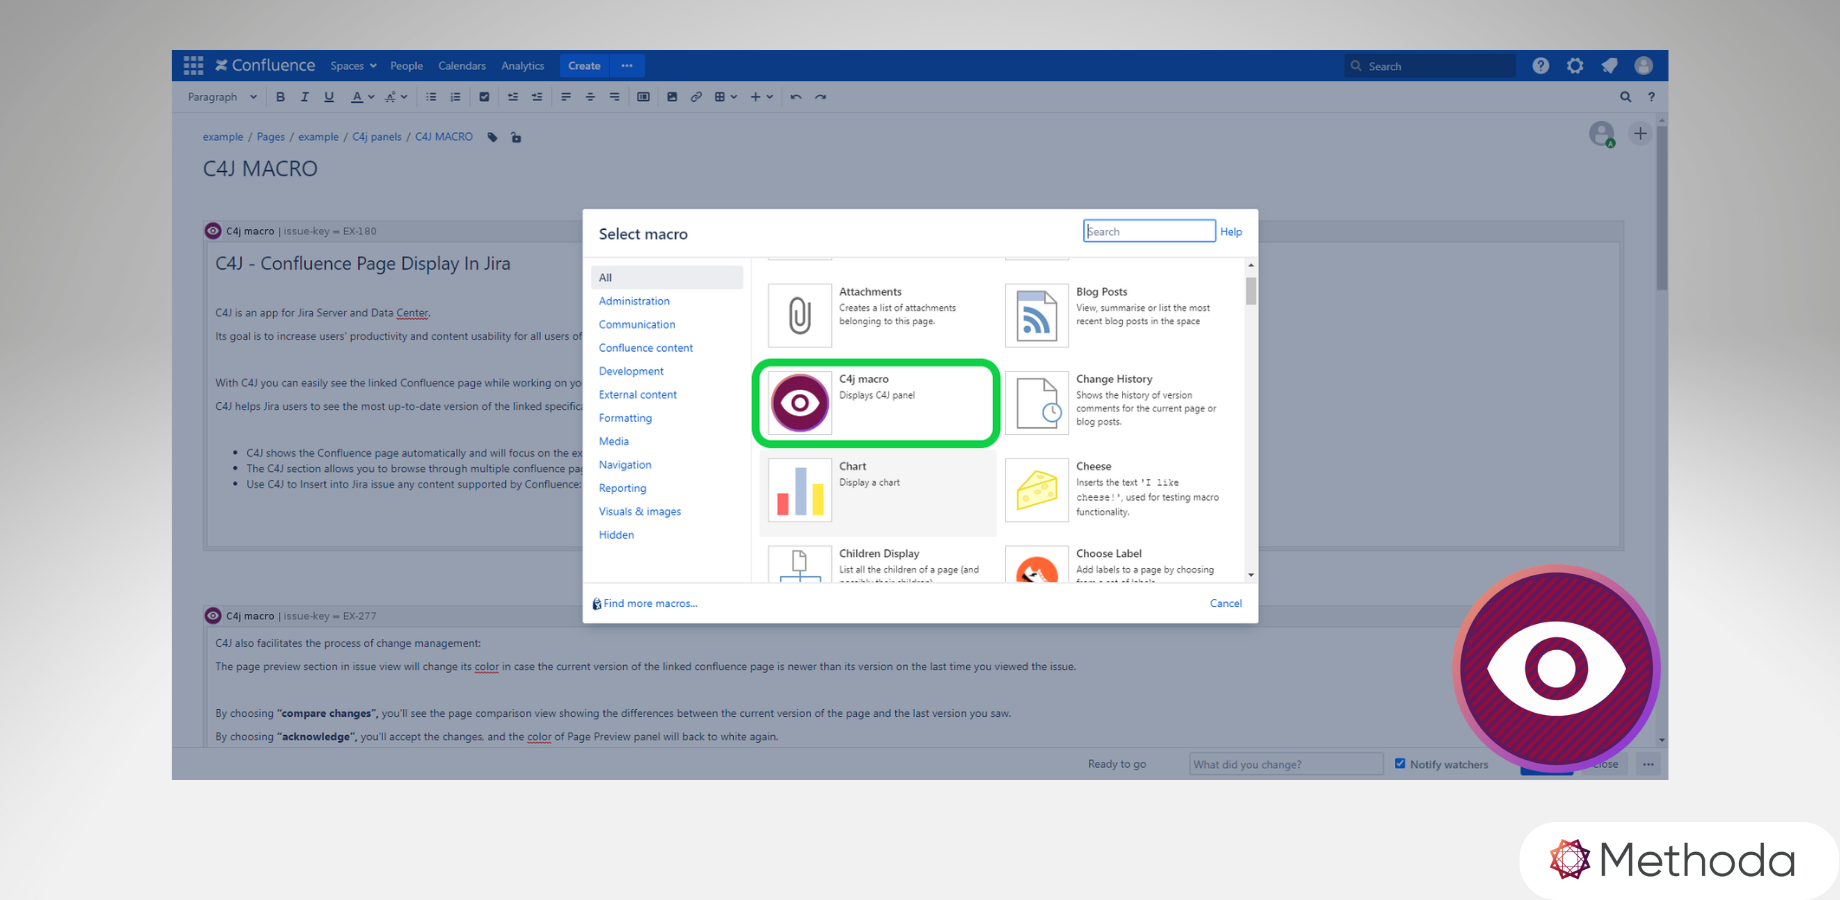The image size is (1840, 900).
Task: Select the Chart macro bar icon
Action: pos(800,490)
